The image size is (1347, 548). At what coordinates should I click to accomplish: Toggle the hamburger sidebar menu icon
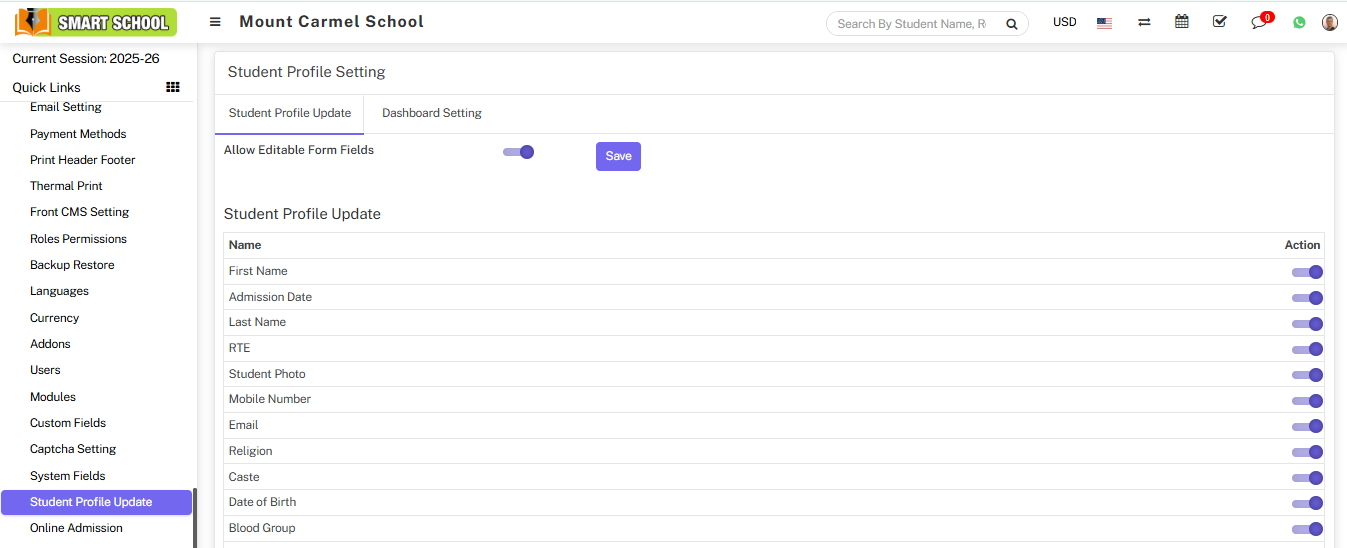tap(215, 22)
